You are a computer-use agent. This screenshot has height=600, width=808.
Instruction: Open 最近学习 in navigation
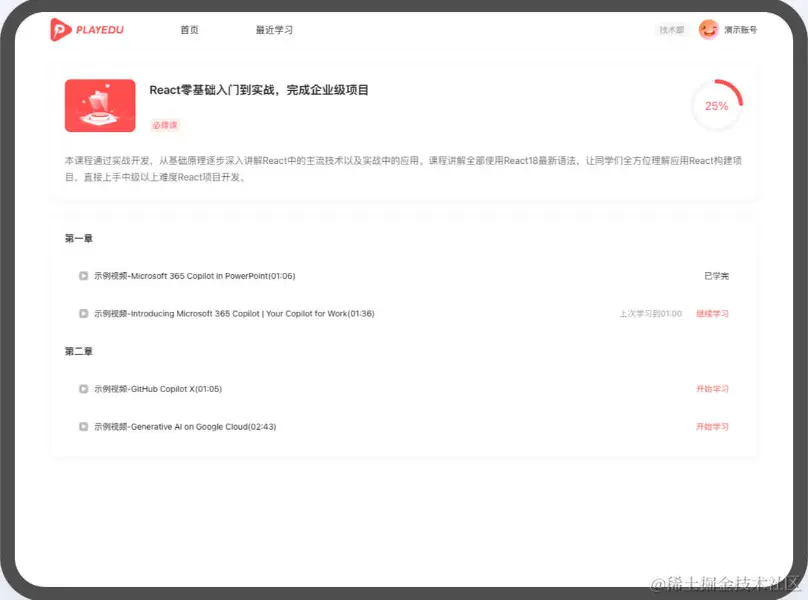274,30
